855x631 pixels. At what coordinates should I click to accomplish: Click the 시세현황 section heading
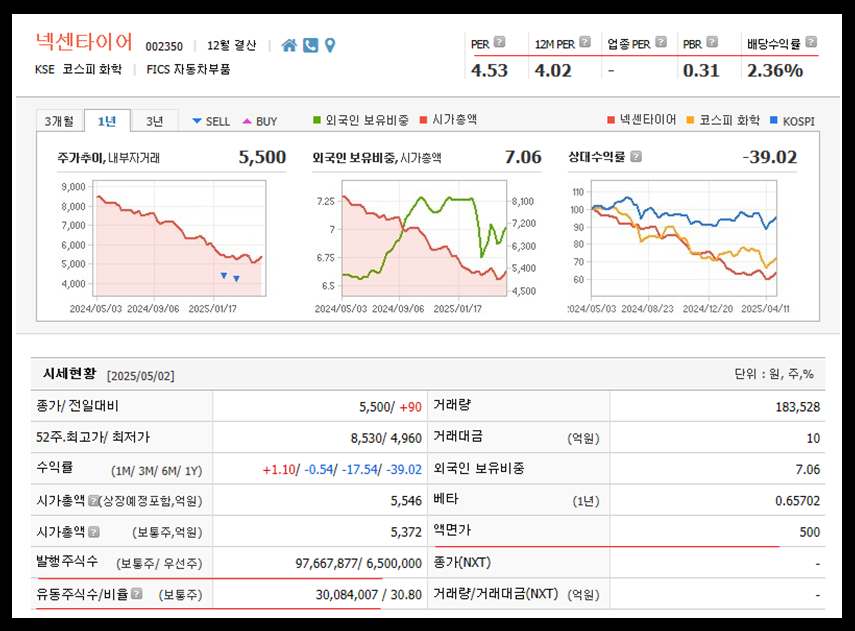click(69, 374)
